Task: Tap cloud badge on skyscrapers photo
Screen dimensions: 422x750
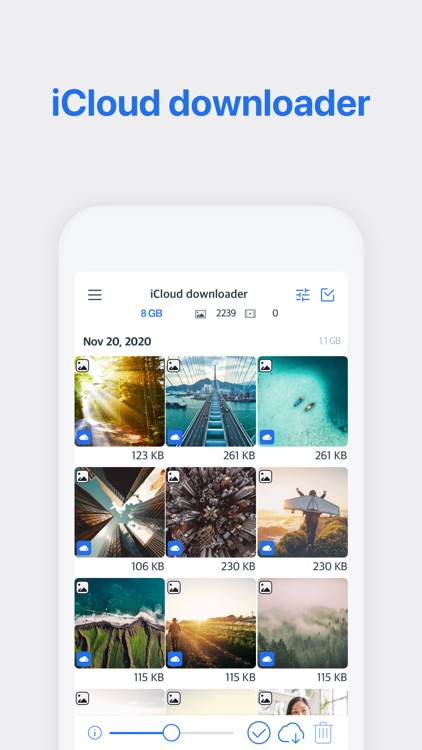Action: tap(84, 548)
